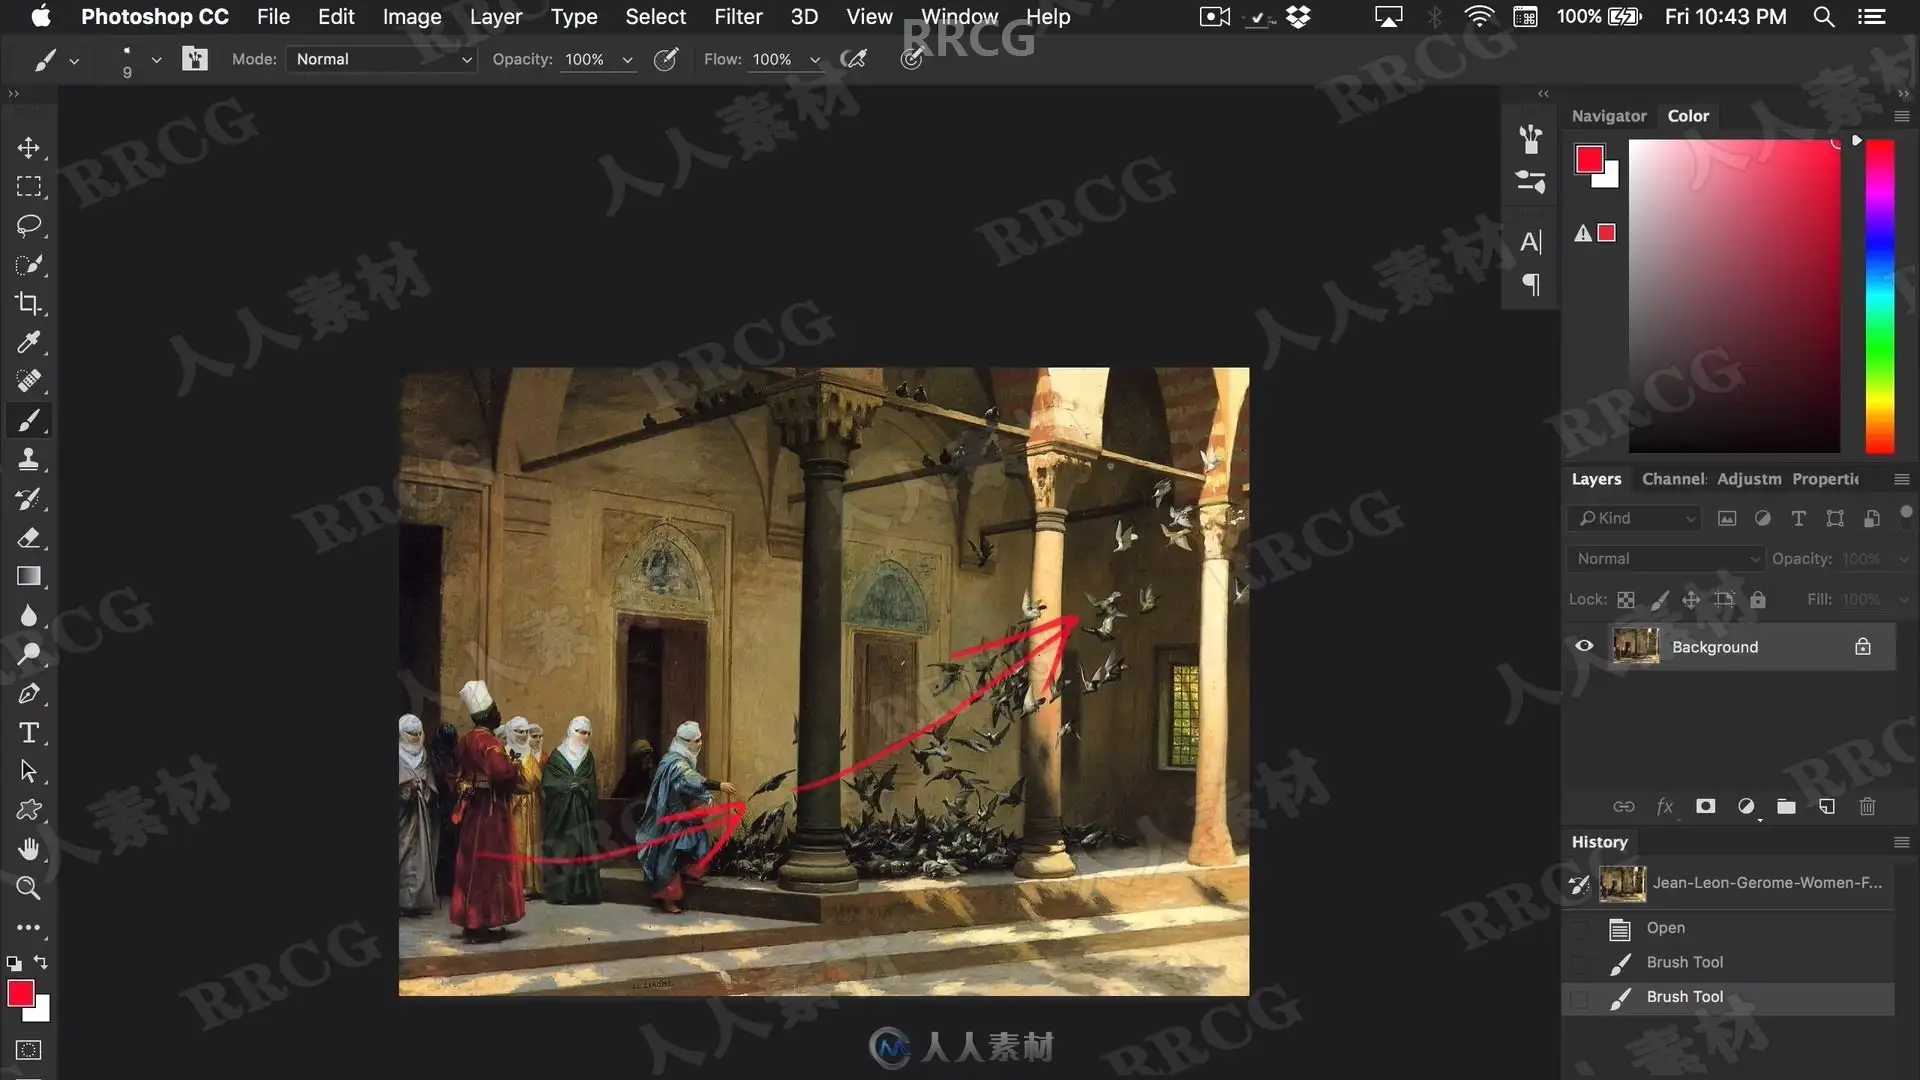Open the brush preset picker dropdown

coord(156,60)
